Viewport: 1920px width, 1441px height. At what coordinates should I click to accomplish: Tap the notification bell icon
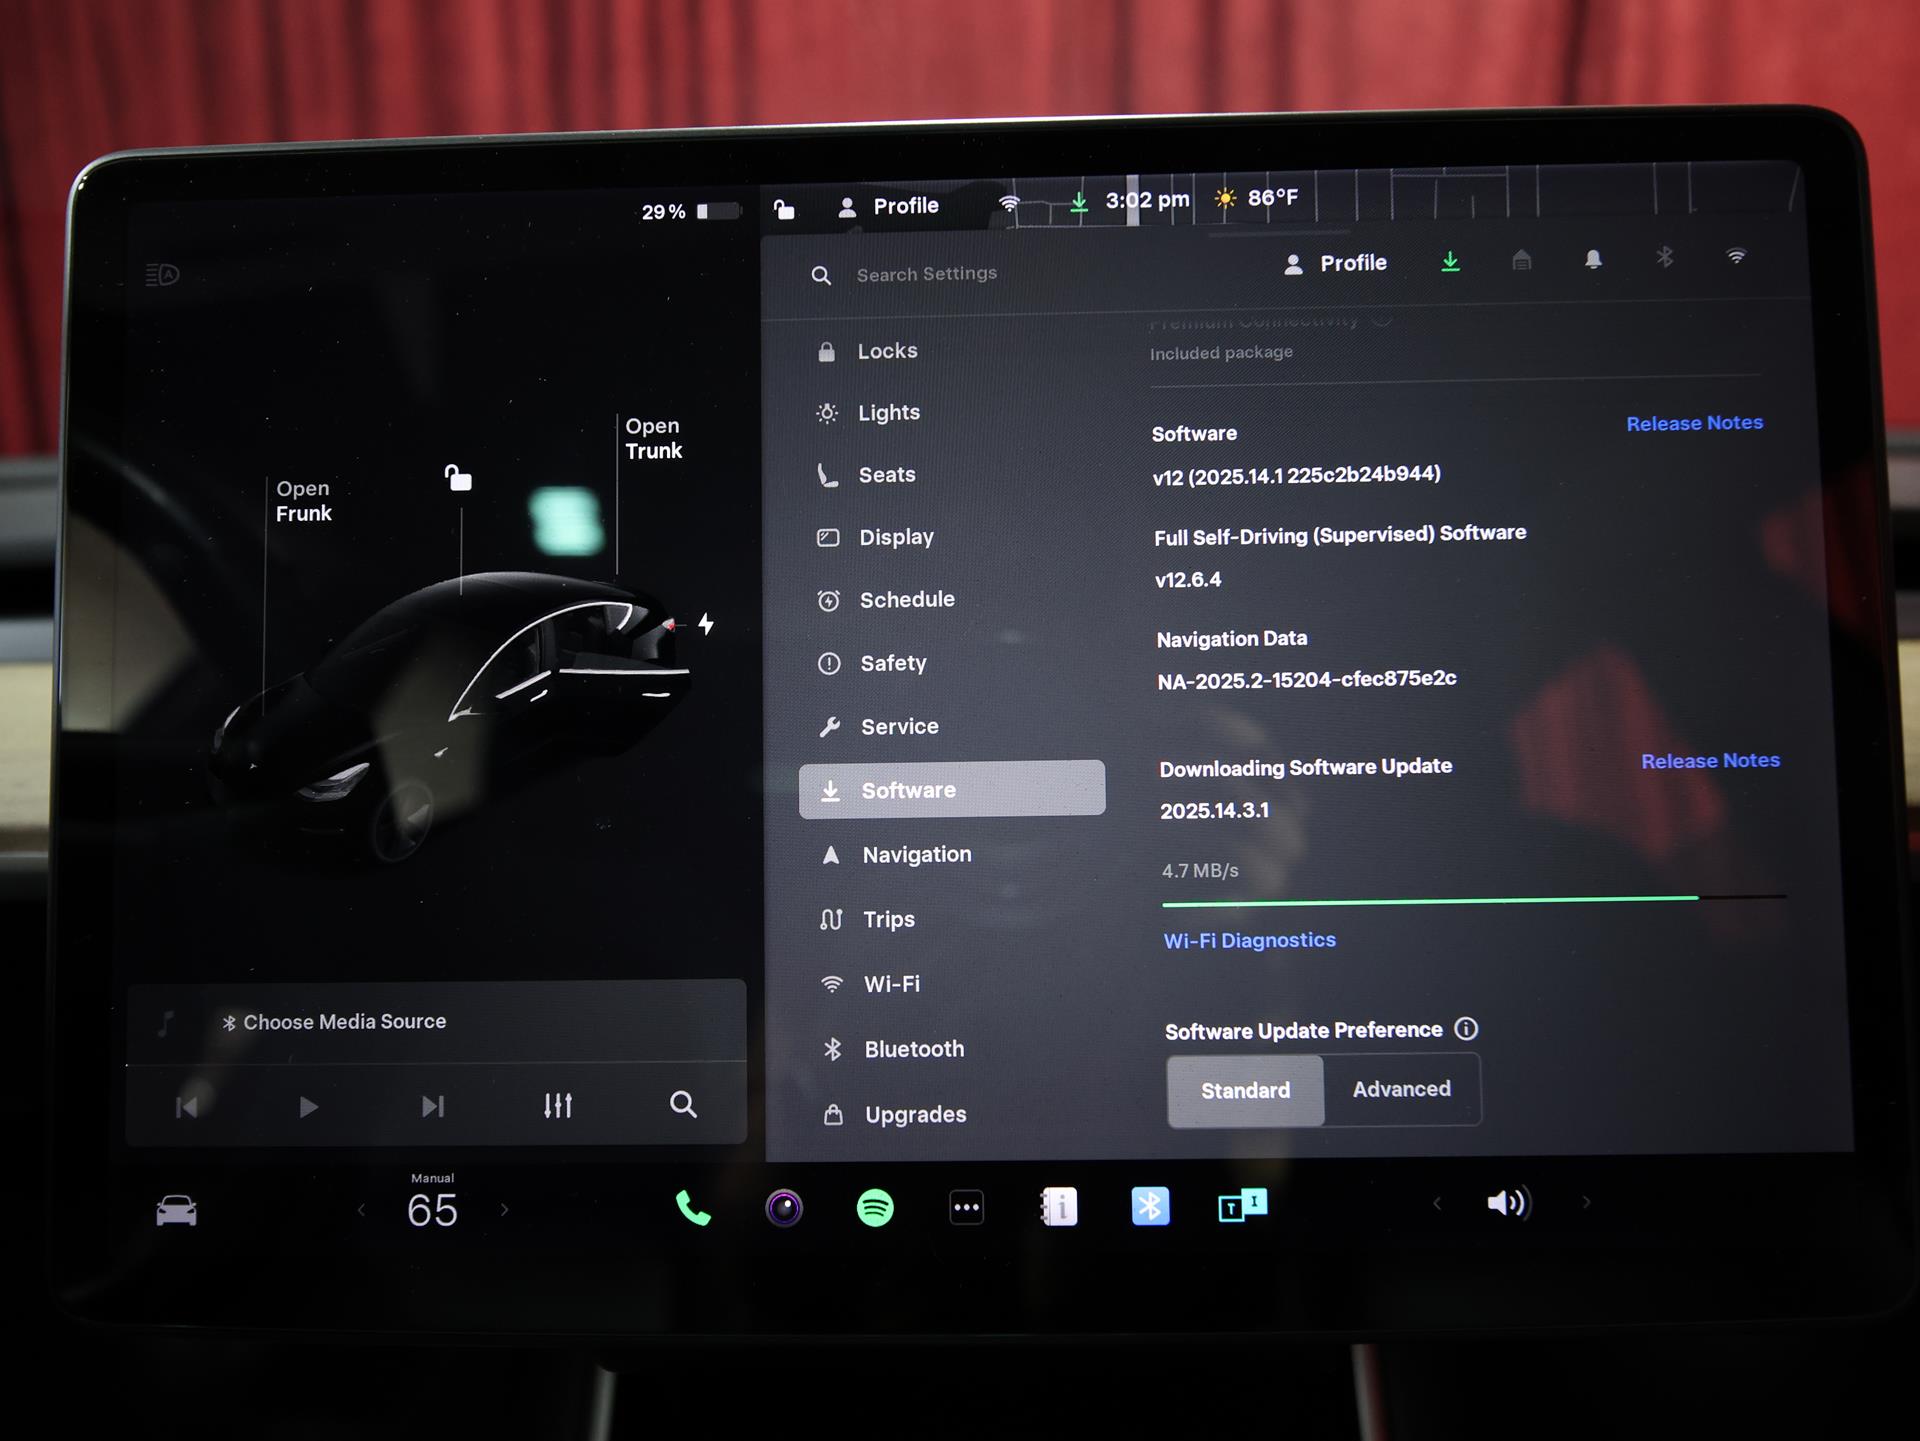pos(1593,260)
